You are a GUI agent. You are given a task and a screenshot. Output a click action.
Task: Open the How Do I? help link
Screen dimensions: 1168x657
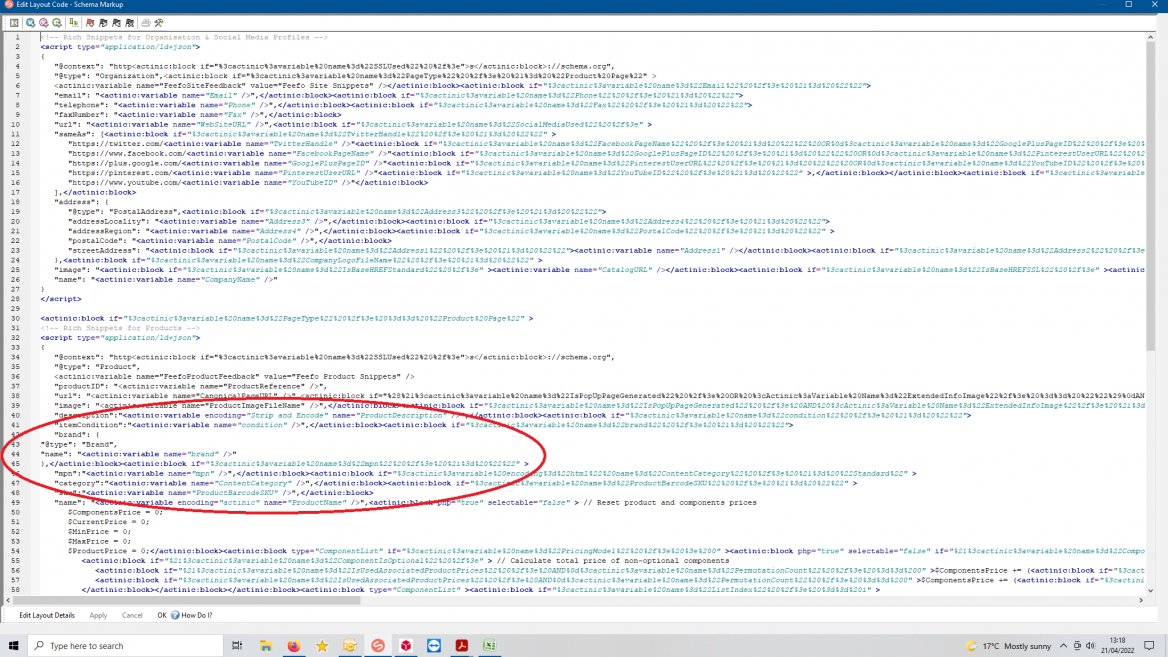(x=196, y=615)
